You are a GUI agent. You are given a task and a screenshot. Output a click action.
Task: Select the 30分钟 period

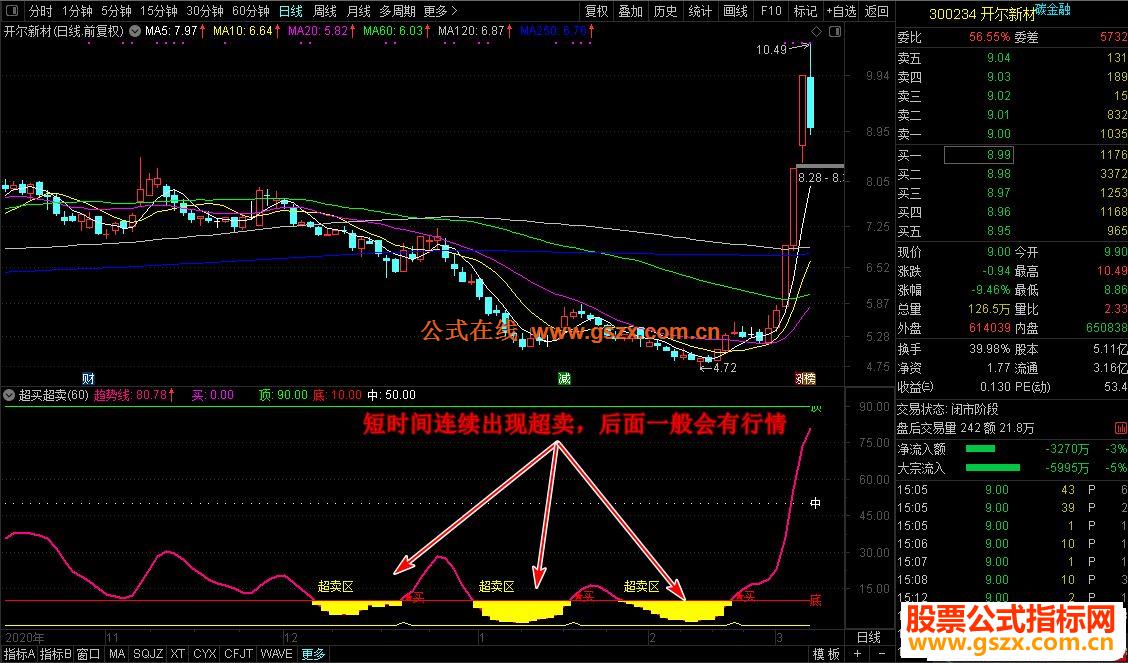pyautogui.click(x=204, y=11)
